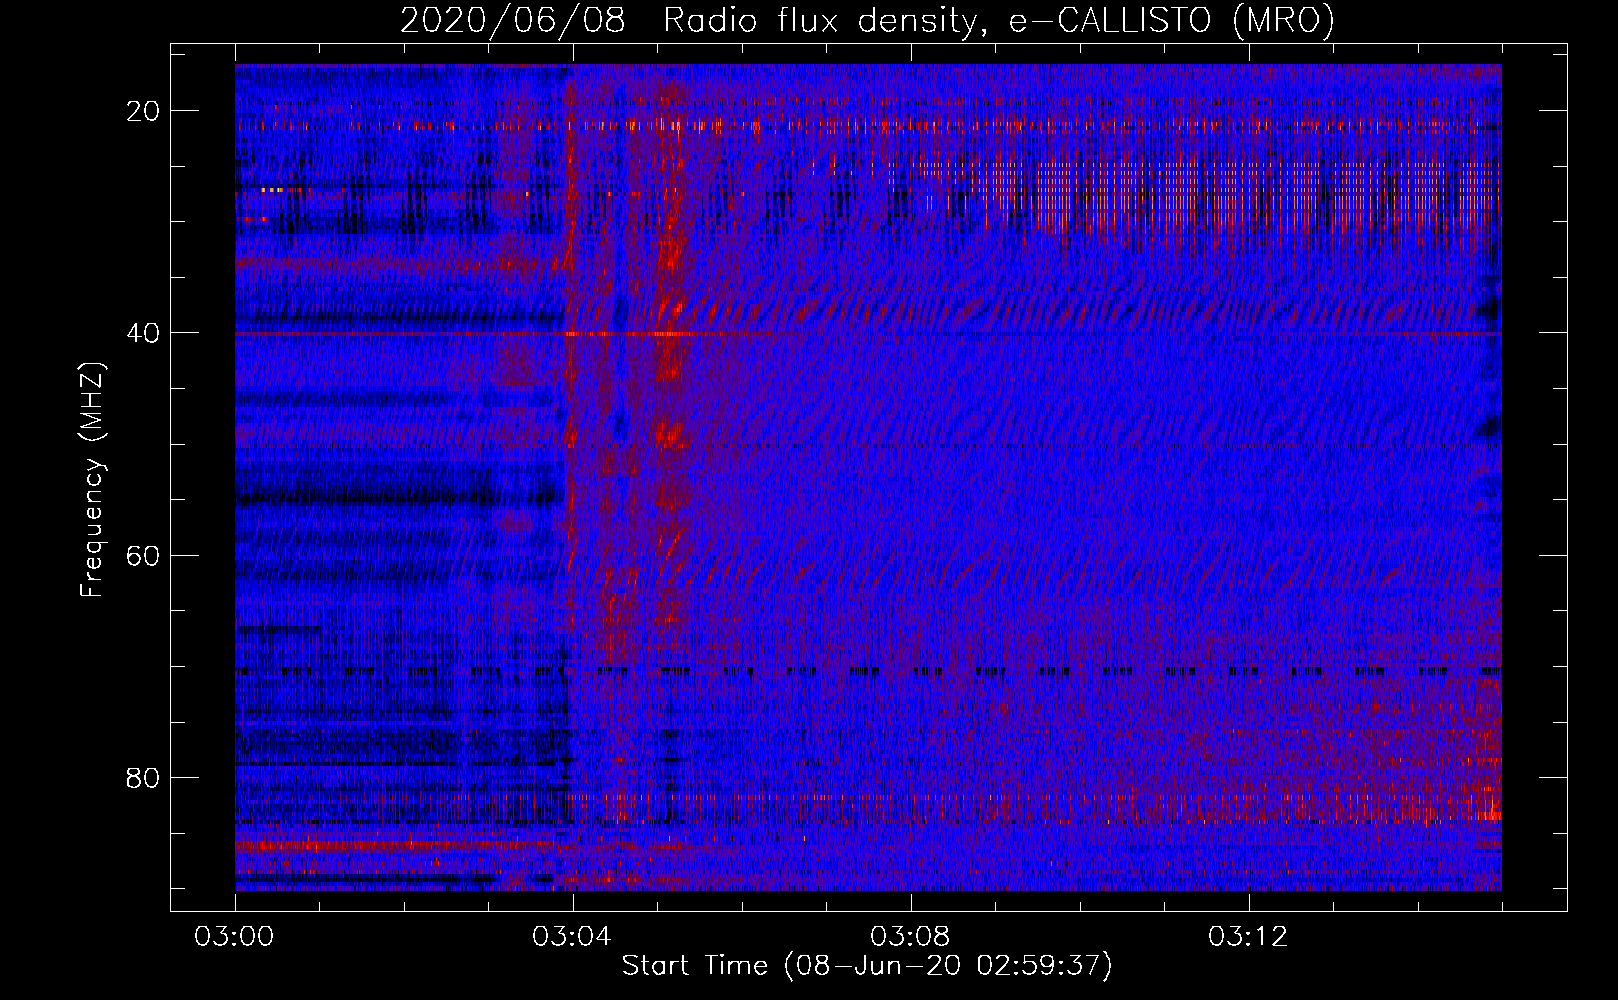Click the '03:04' time tick label
This screenshot has height=1000, width=1618.
coord(572,937)
